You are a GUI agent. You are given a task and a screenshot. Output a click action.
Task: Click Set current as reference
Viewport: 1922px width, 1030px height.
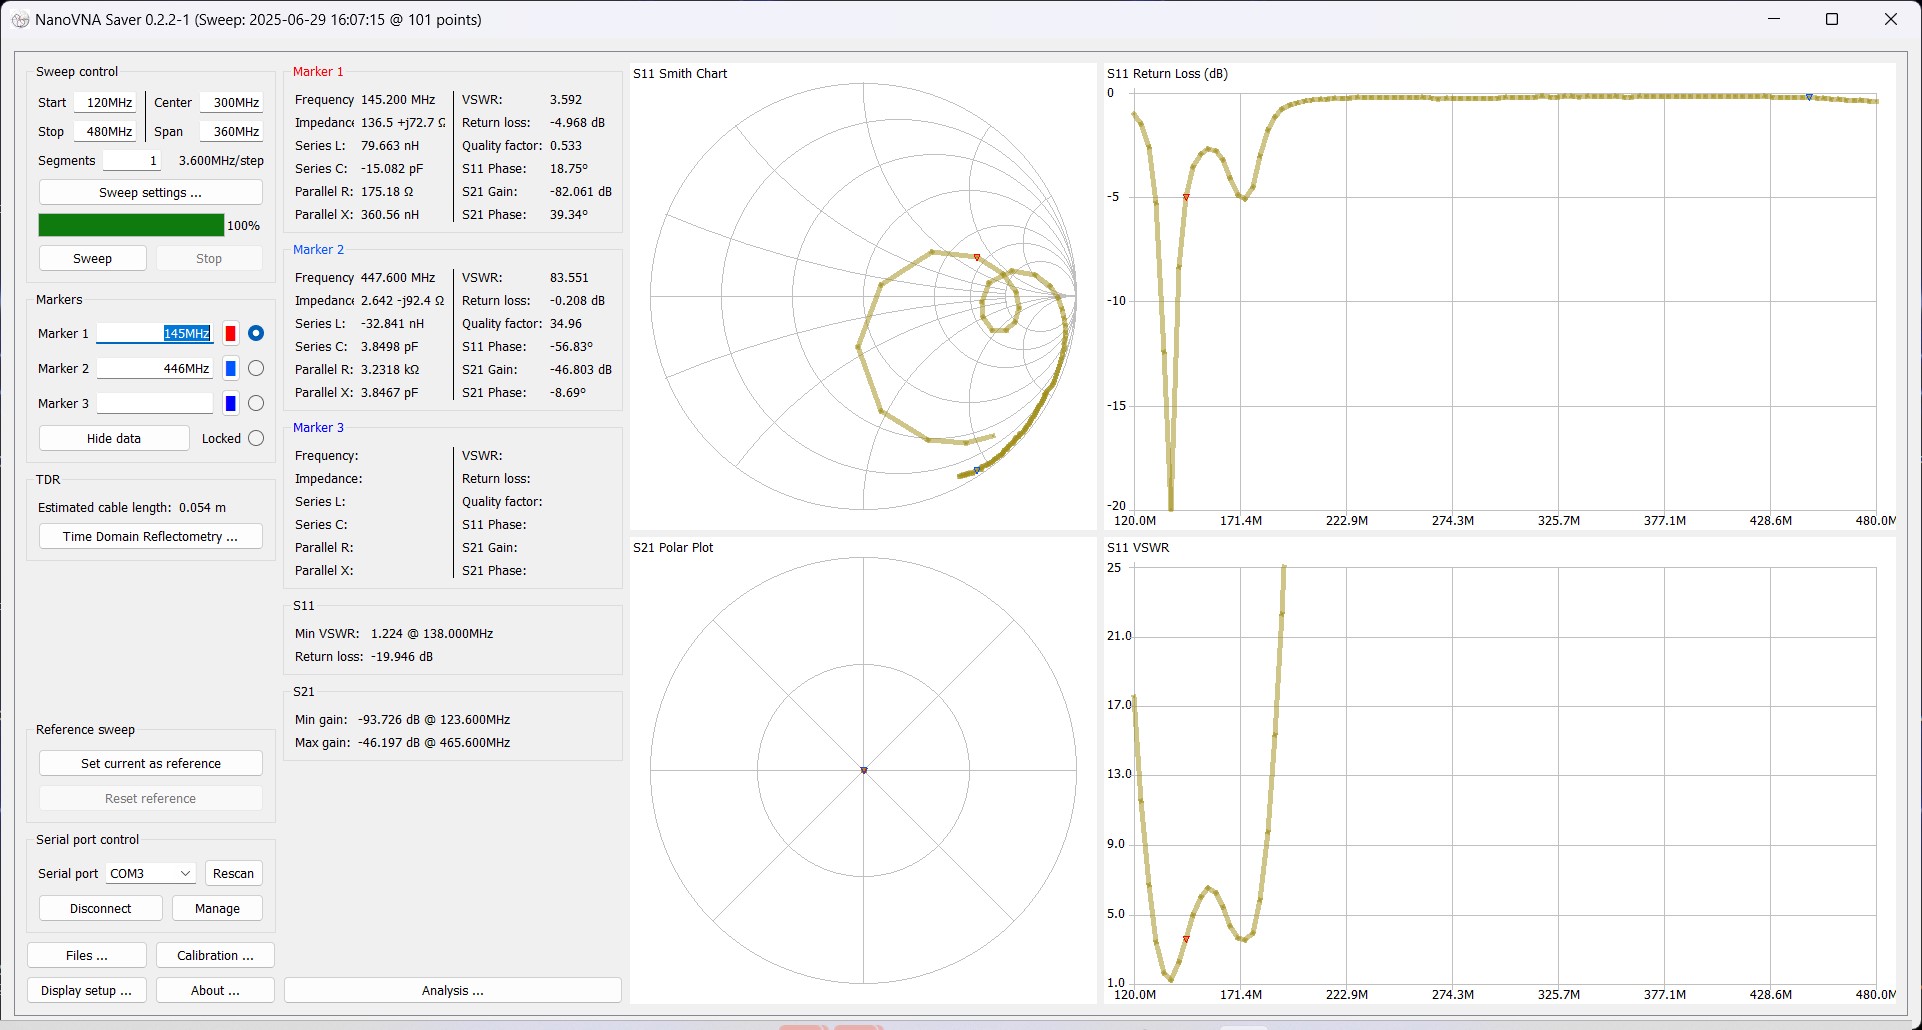tap(150, 764)
